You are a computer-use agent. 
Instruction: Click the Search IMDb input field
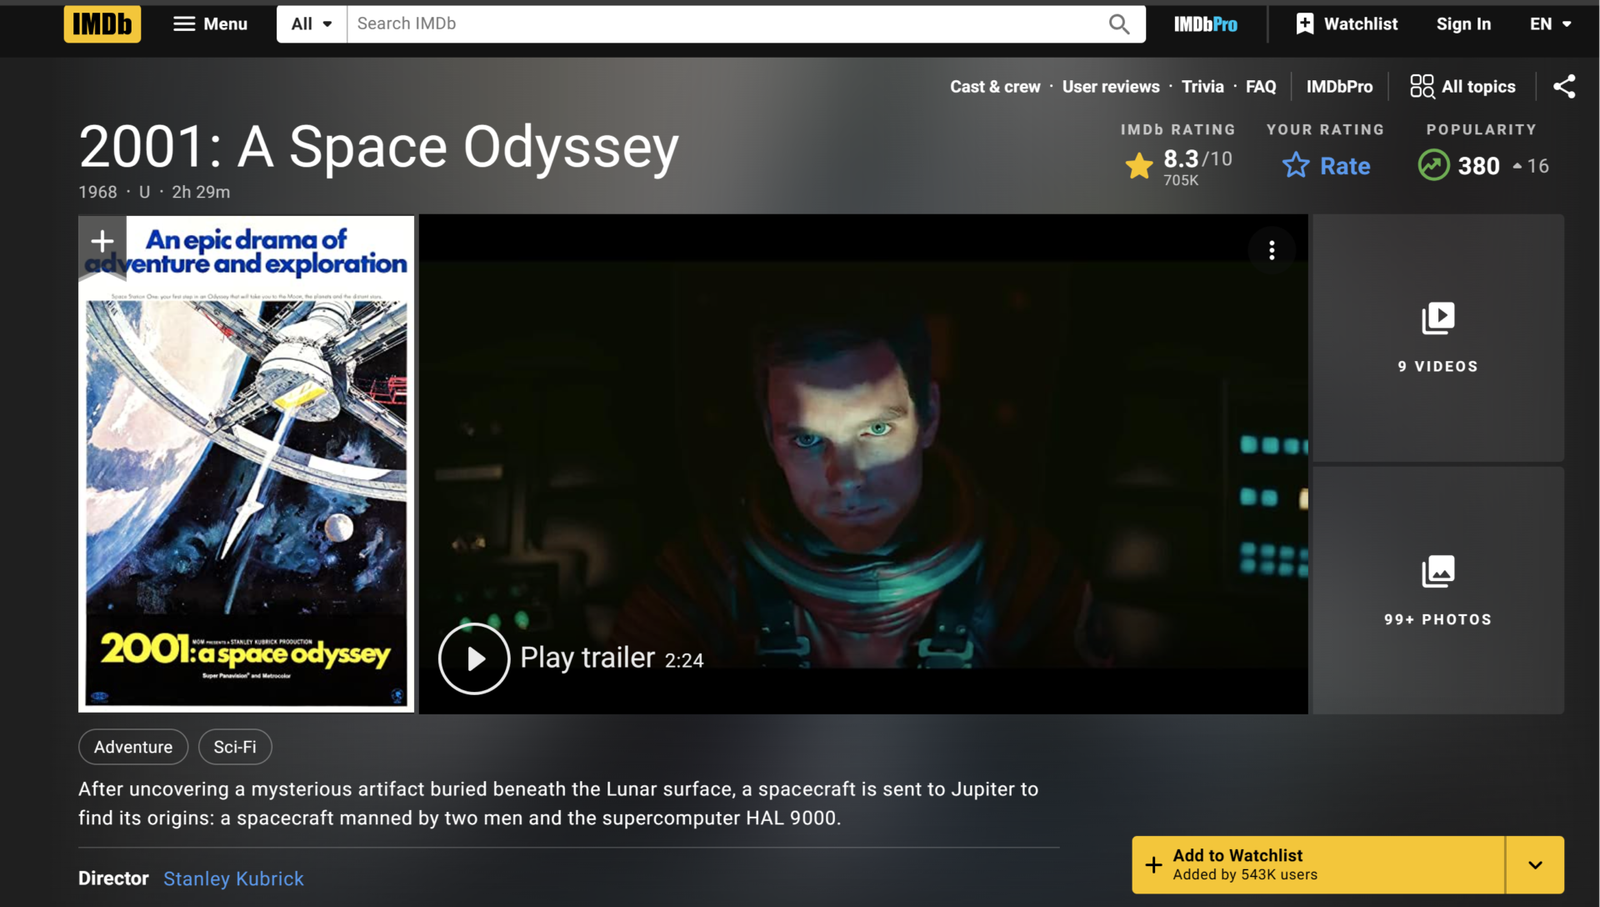(x=726, y=24)
